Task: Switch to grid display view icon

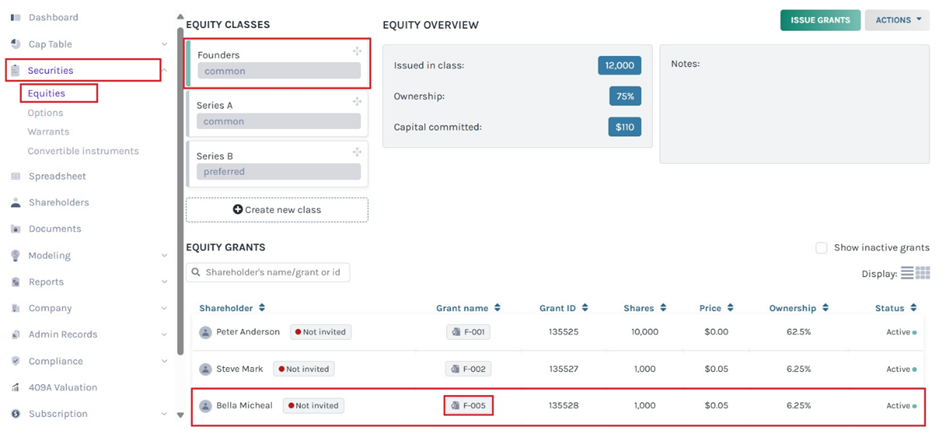Action: (923, 273)
